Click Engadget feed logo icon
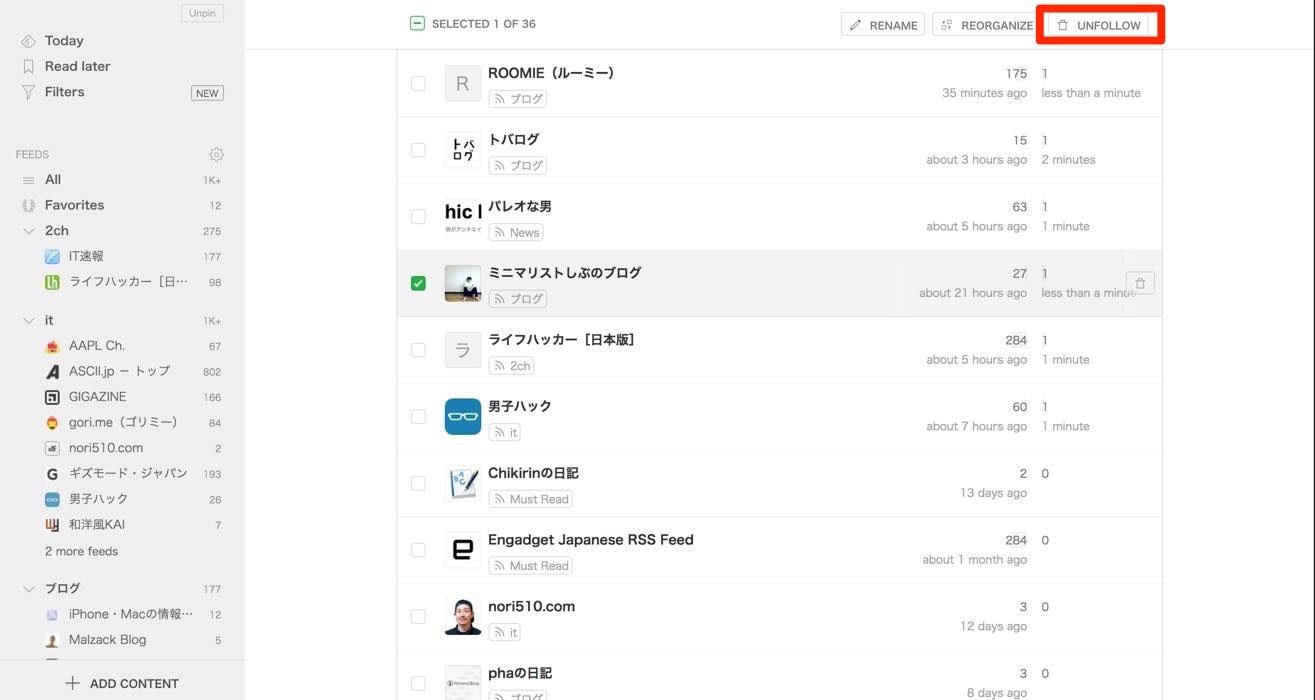Image resolution: width=1315 pixels, height=700 pixels. point(463,550)
